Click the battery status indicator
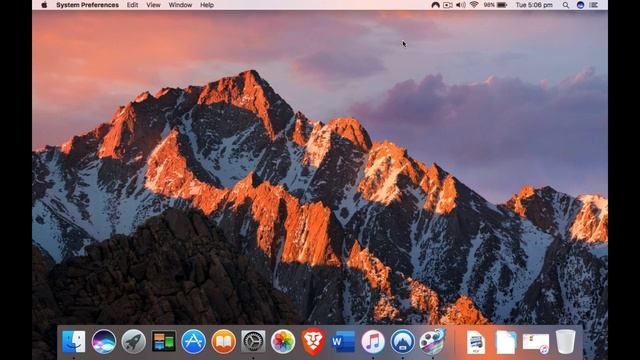The image size is (640, 360). point(496,5)
